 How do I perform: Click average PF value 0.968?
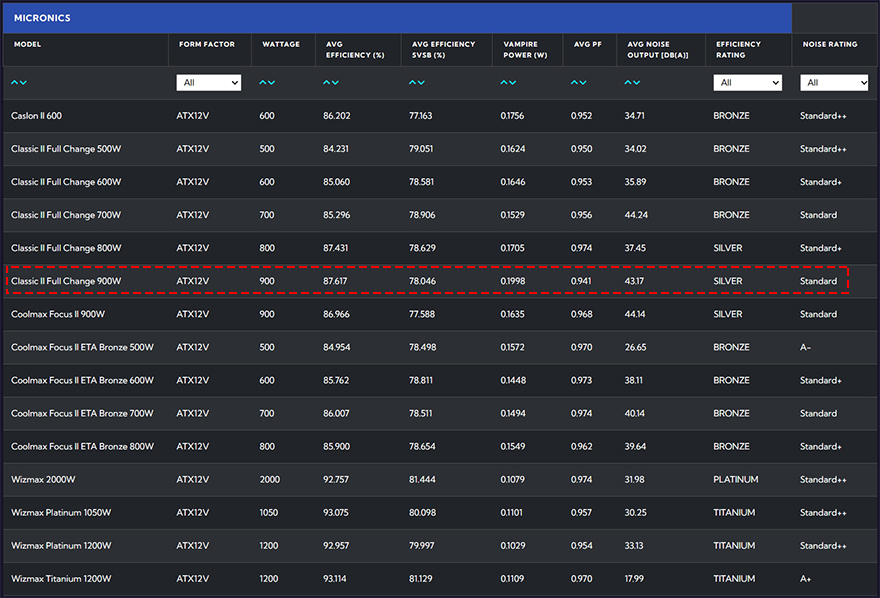(x=581, y=314)
